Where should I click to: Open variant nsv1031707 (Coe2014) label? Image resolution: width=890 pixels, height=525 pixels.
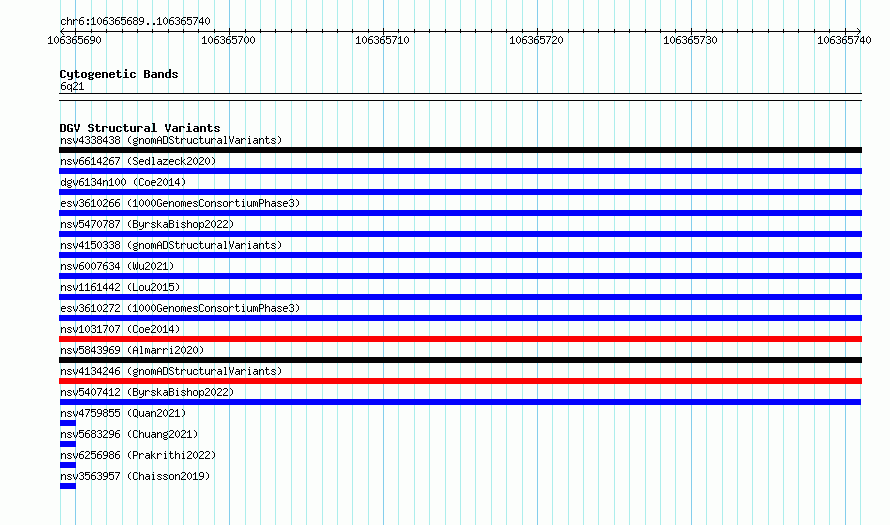pyautogui.click(x=120, y=329)
